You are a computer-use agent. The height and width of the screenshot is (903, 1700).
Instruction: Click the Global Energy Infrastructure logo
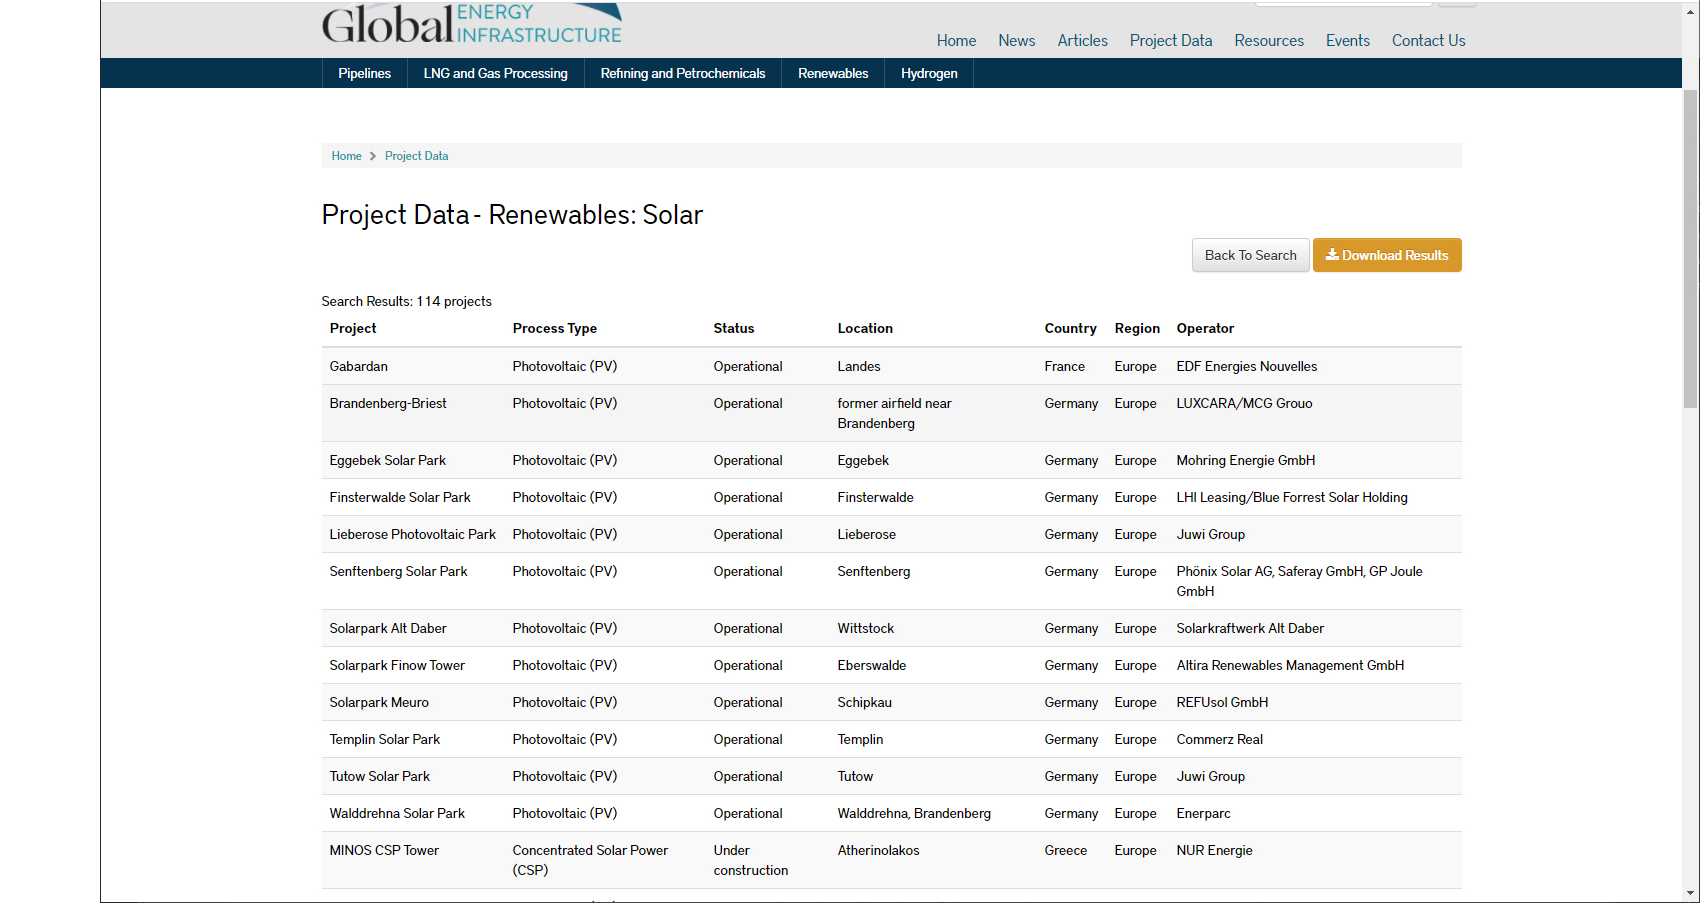coord(472,24)
